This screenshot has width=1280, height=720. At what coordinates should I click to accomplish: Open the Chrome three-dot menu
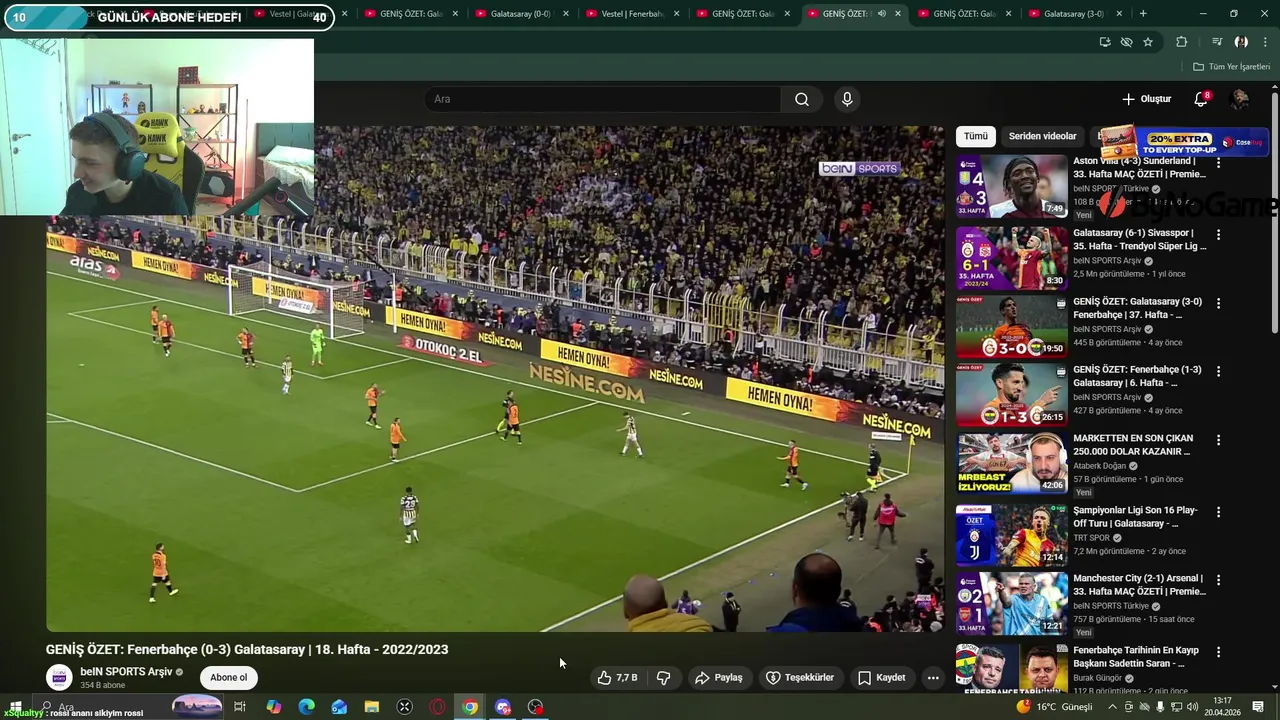tap(1266, 42)
